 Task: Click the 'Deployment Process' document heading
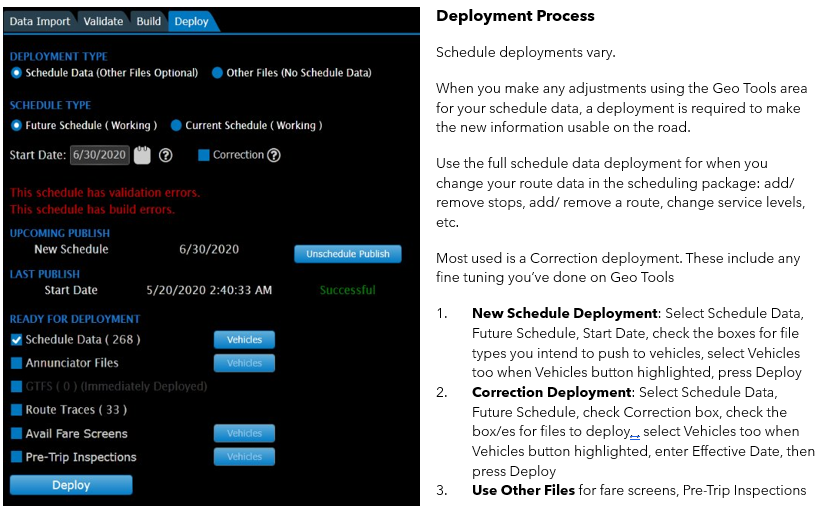pyautogui.click(x=515, y=16)
